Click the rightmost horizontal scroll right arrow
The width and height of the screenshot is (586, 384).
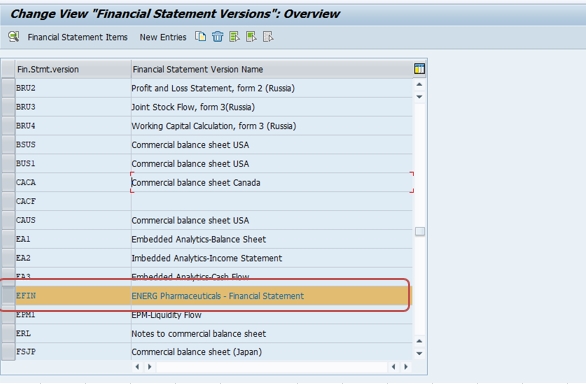tap(406, 367)
